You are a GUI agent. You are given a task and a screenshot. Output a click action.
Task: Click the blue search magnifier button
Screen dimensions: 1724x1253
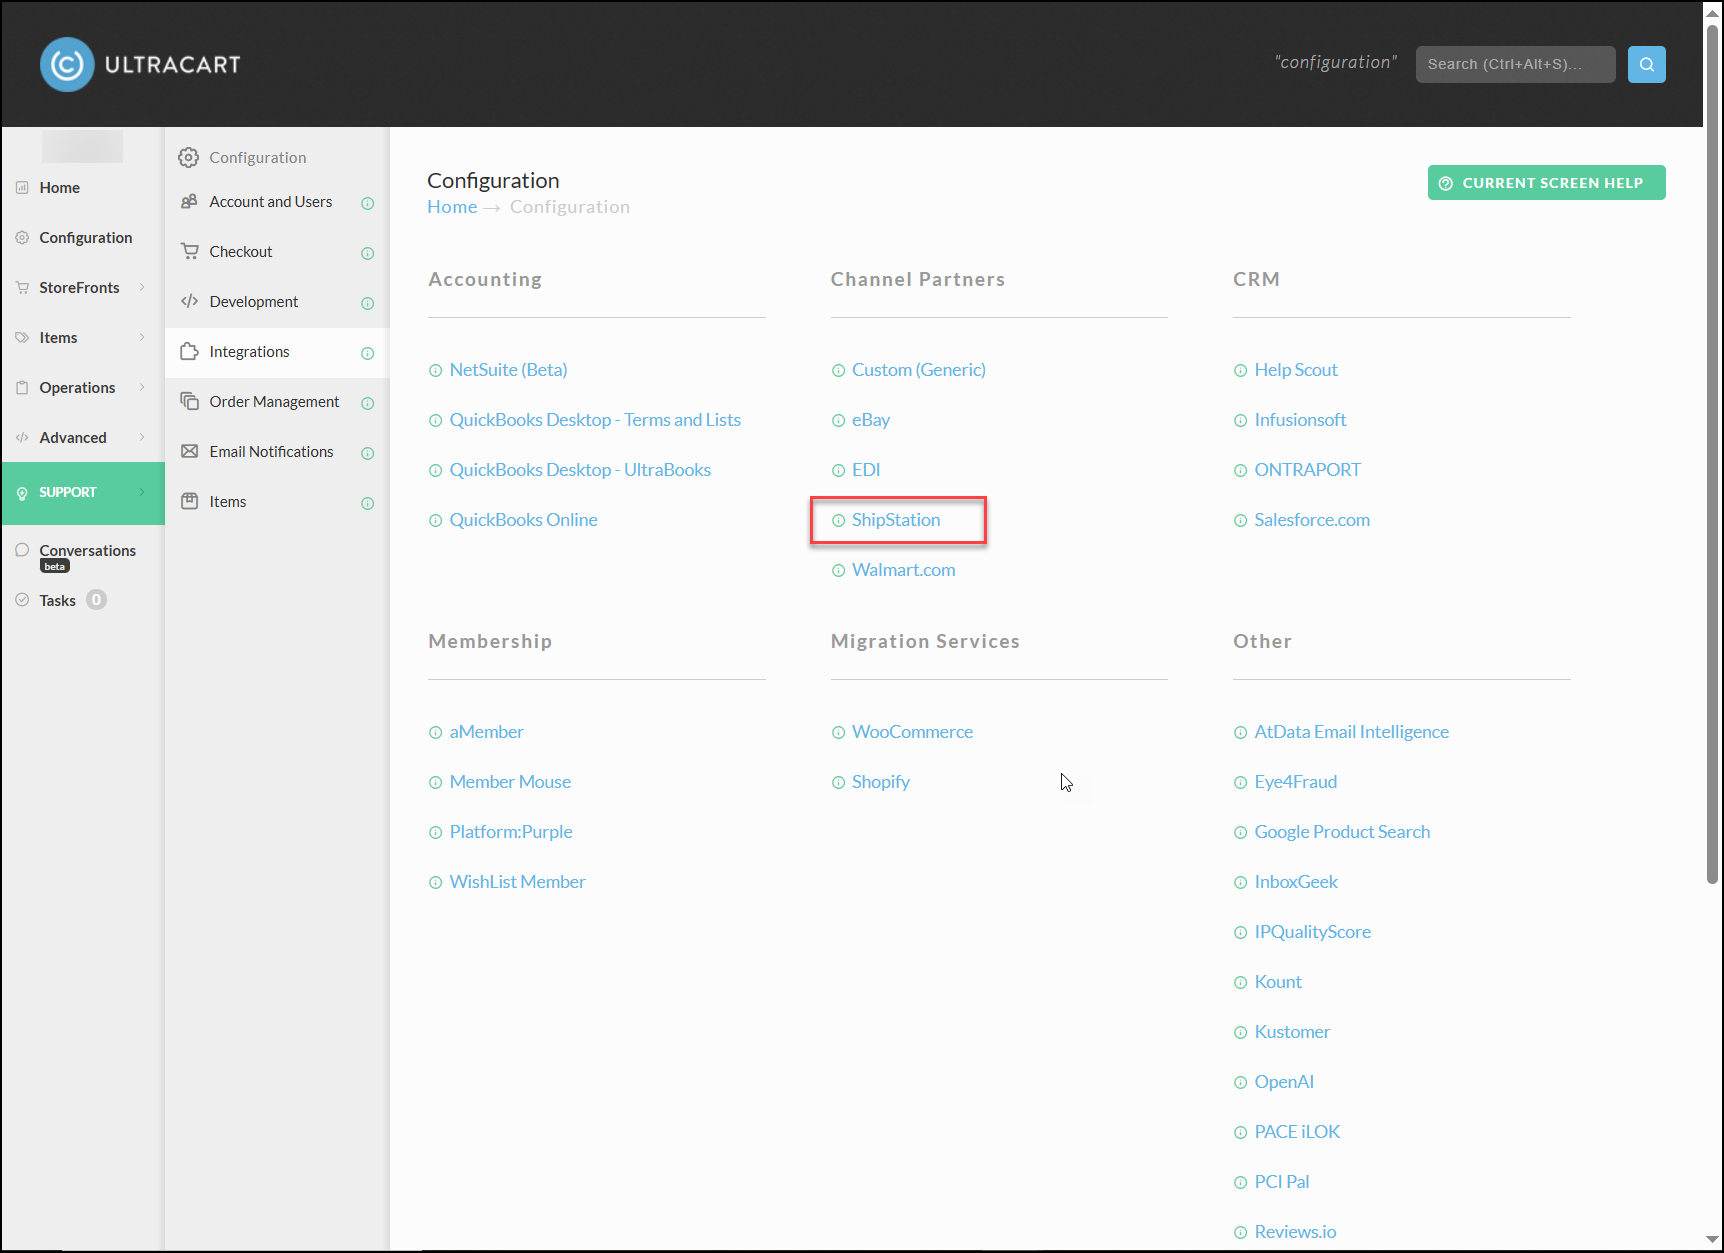tap(1646, 64)
